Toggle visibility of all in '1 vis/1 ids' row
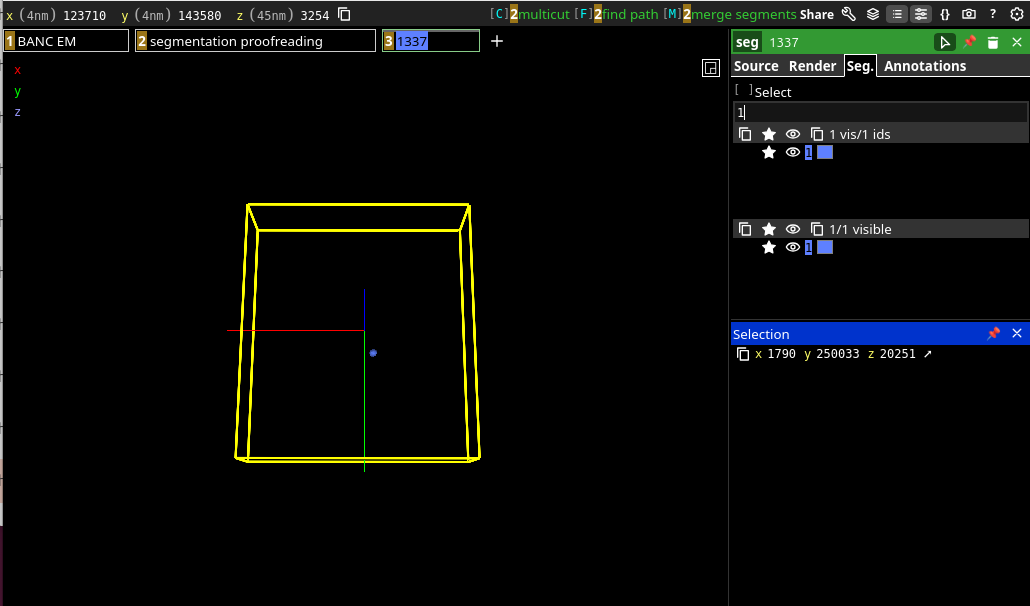 (x=793, y=134)
